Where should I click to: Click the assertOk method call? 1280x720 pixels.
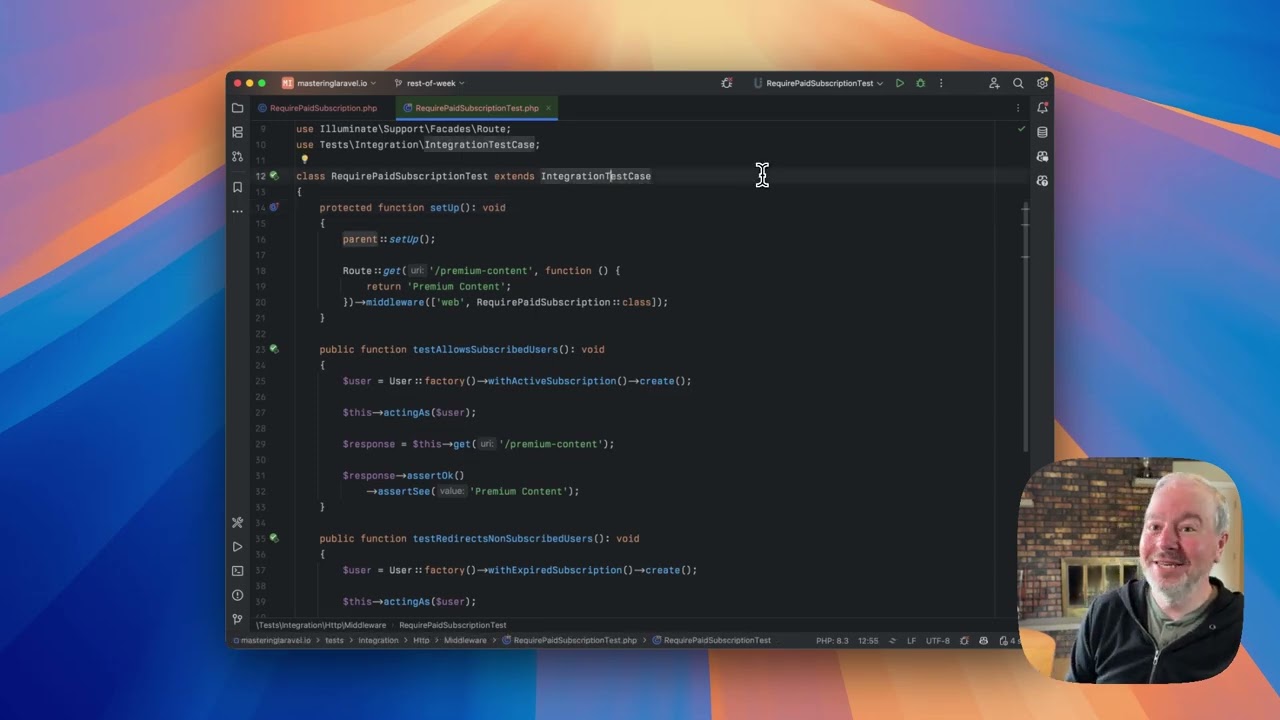[429, 475]
